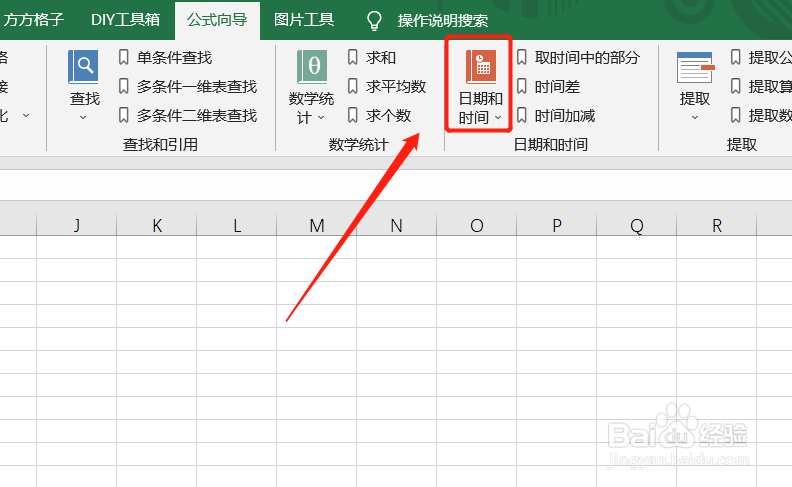Choose the 求平均数 formula option

[x=396, y=86]
